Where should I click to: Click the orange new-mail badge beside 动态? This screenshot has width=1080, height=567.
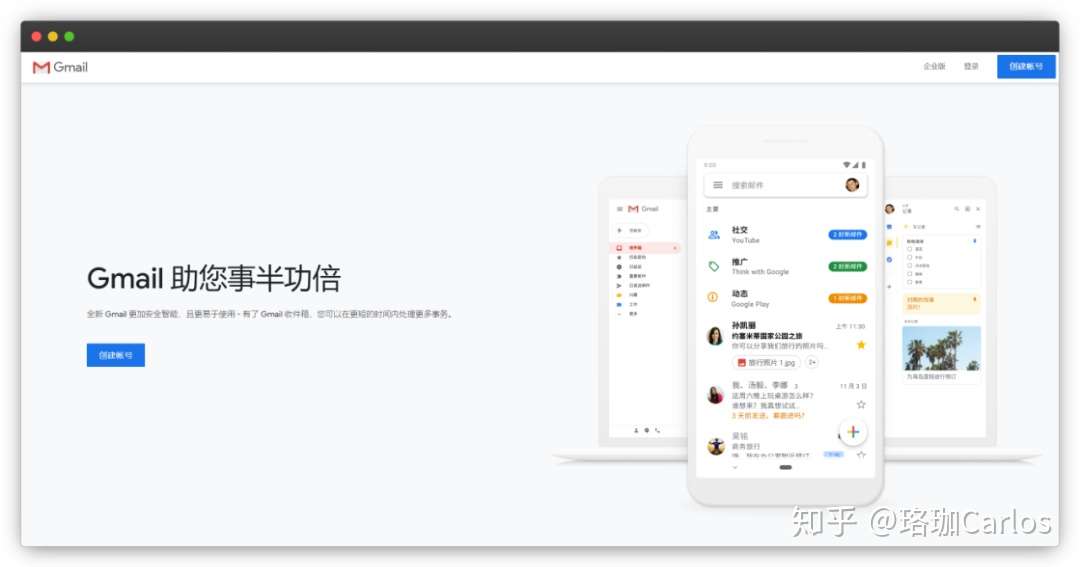tap(847, 298)
